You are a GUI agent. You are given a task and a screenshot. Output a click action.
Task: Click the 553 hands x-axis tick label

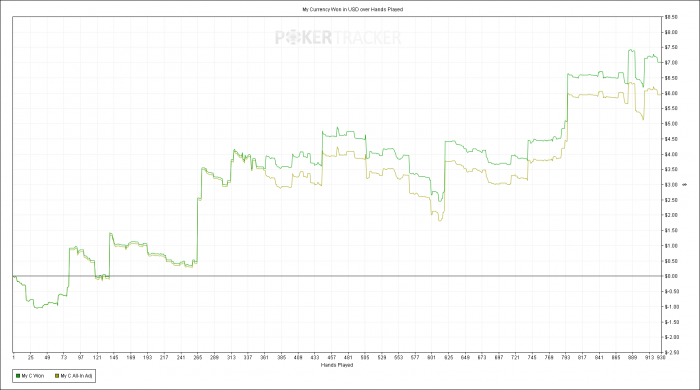pyautogui.click(x=398, y=358)
